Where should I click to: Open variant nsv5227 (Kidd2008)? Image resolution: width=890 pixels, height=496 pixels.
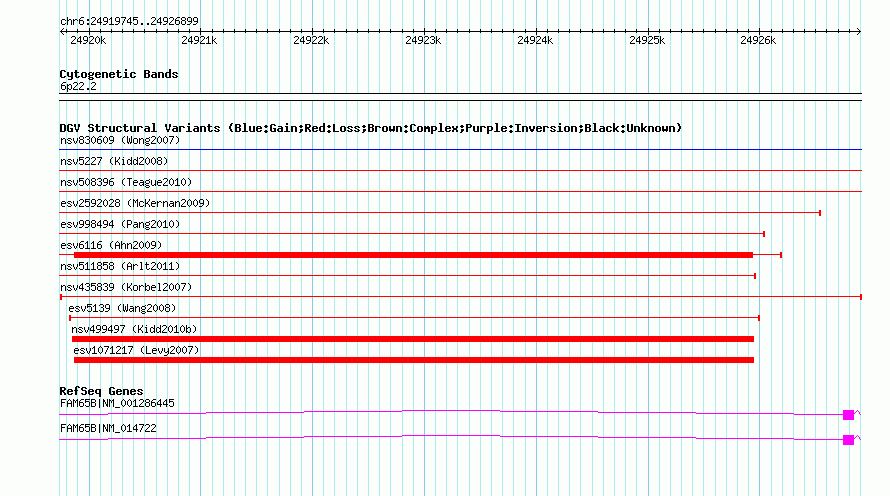114,161
